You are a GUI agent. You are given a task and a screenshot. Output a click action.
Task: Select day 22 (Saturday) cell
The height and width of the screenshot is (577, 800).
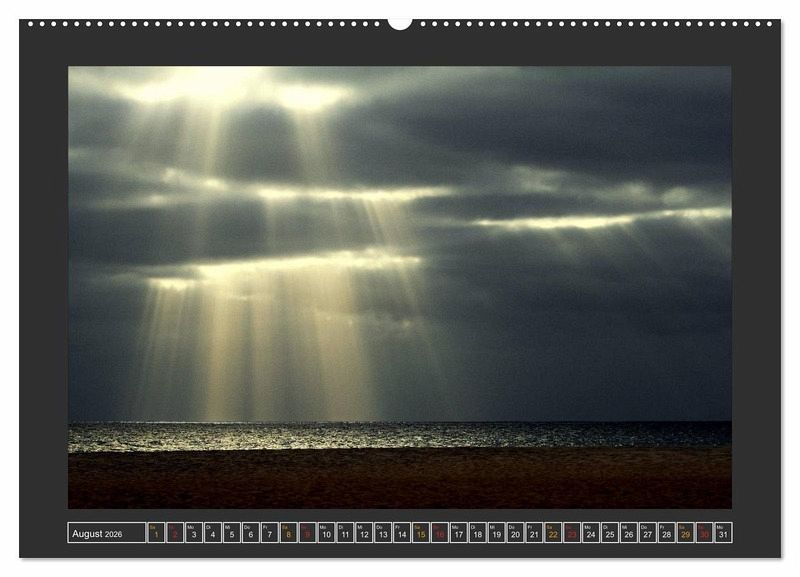pos(553,532)
